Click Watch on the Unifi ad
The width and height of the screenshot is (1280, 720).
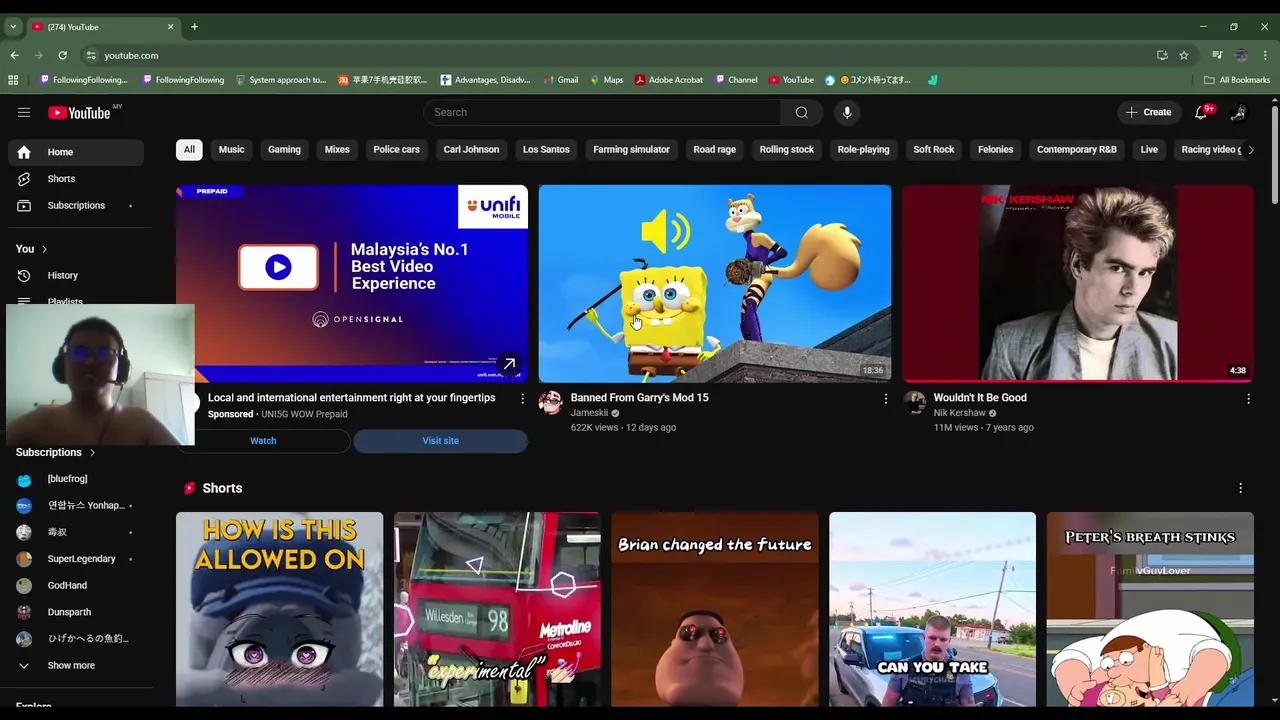click(x=263, y=441)
